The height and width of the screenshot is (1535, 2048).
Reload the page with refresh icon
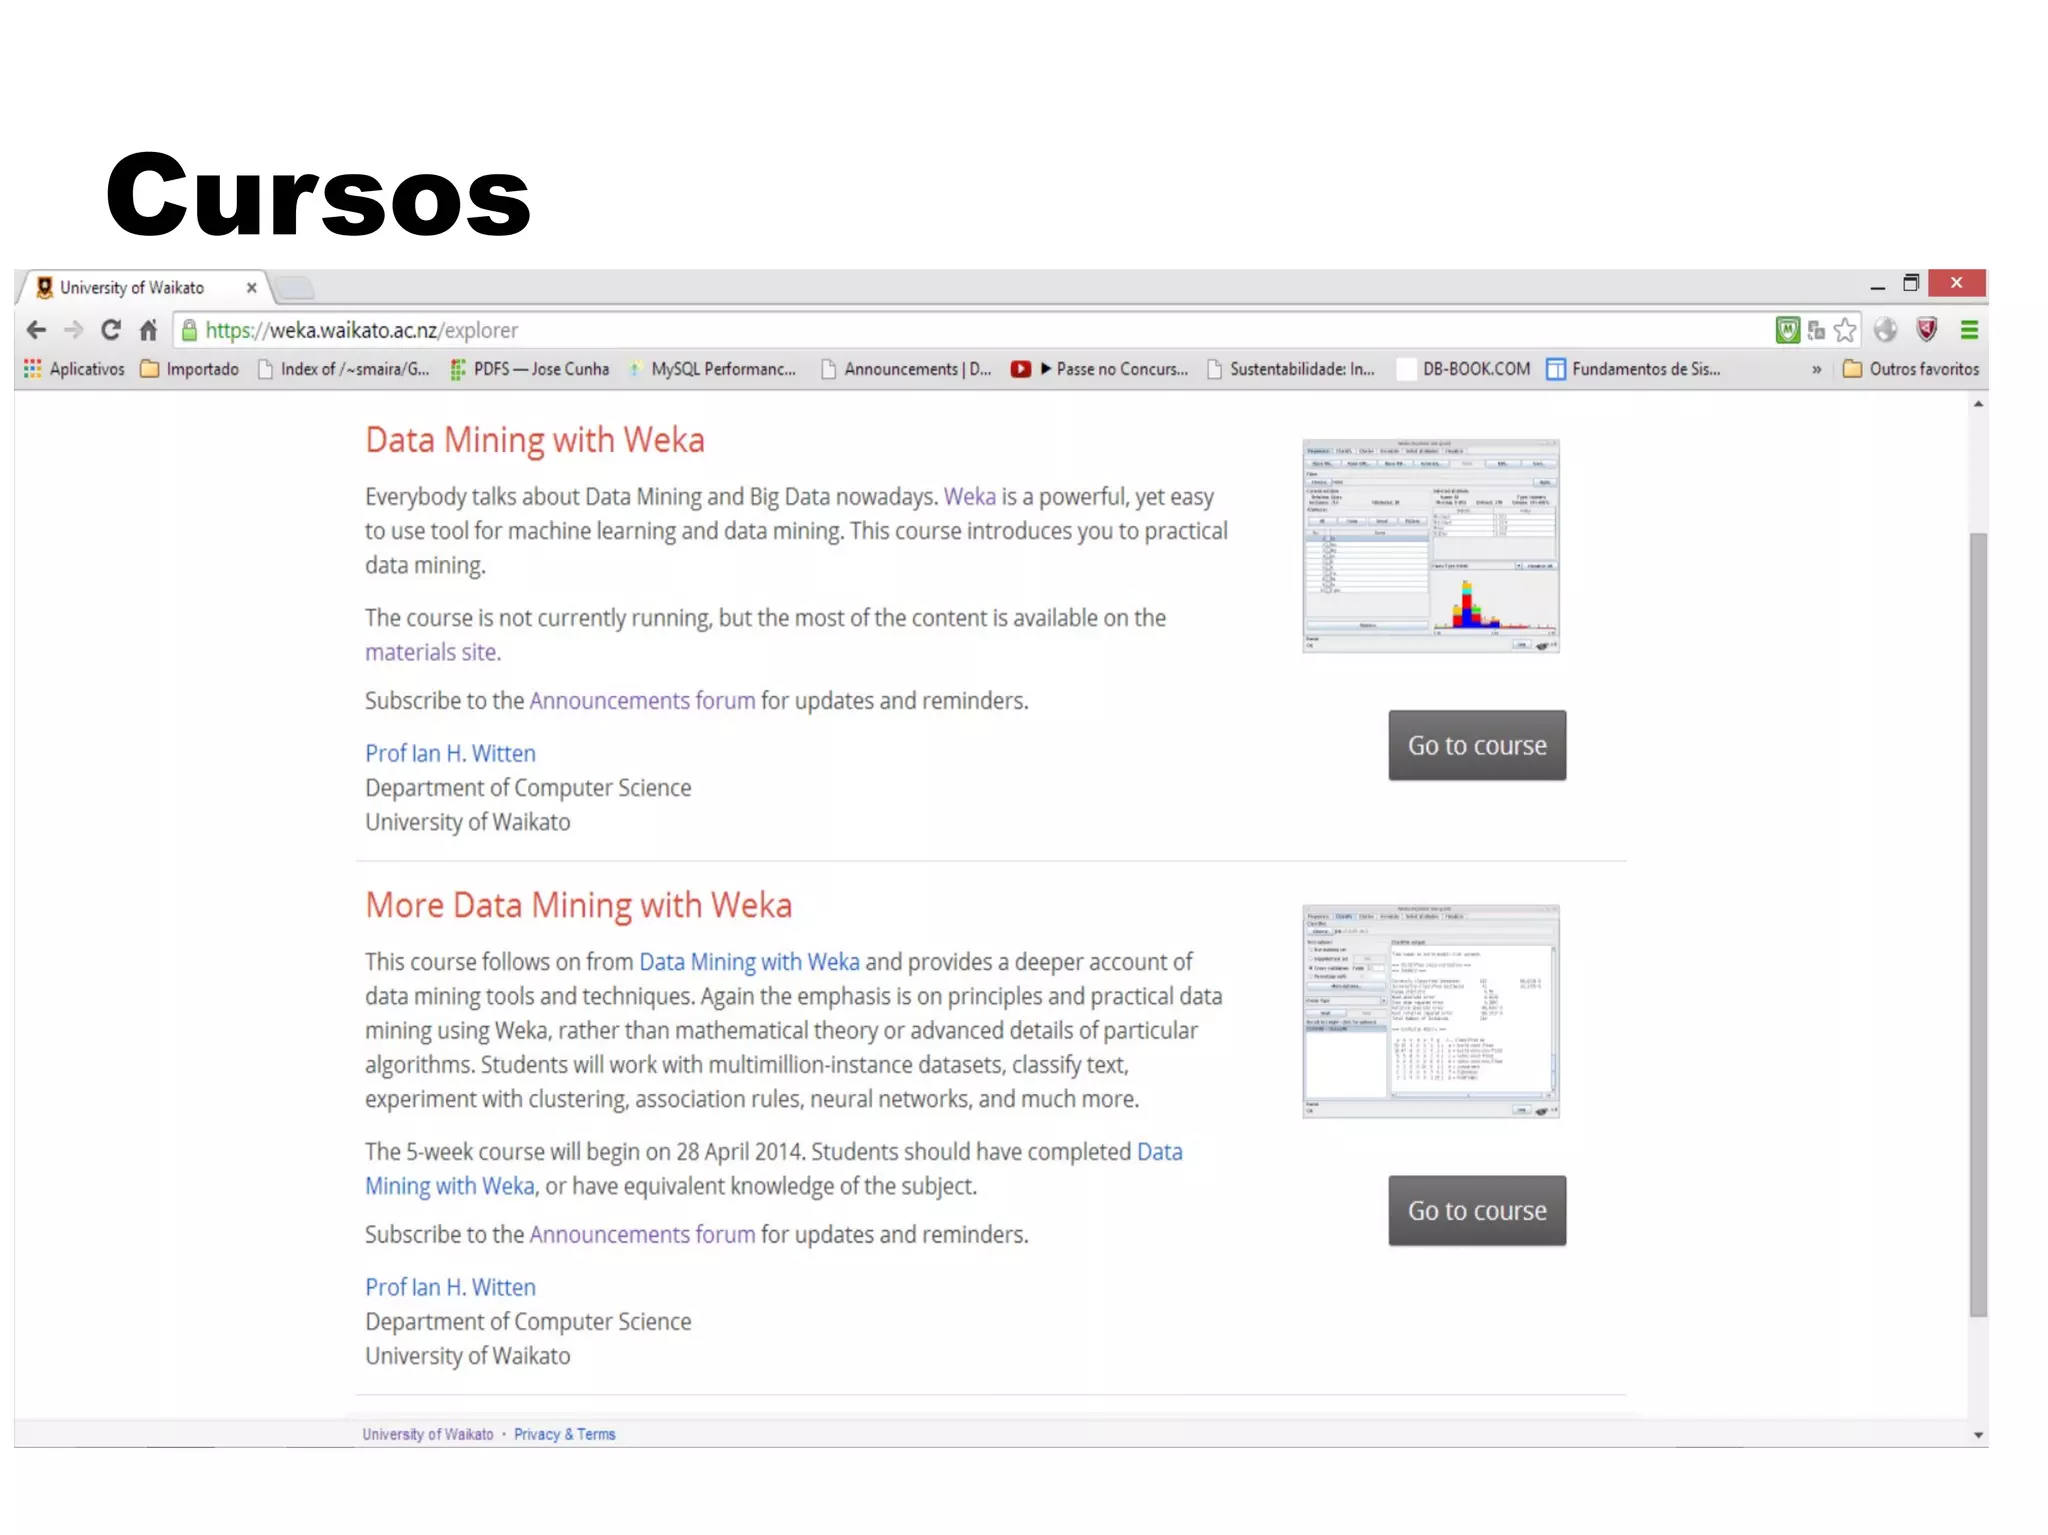[x=111, y=330]
